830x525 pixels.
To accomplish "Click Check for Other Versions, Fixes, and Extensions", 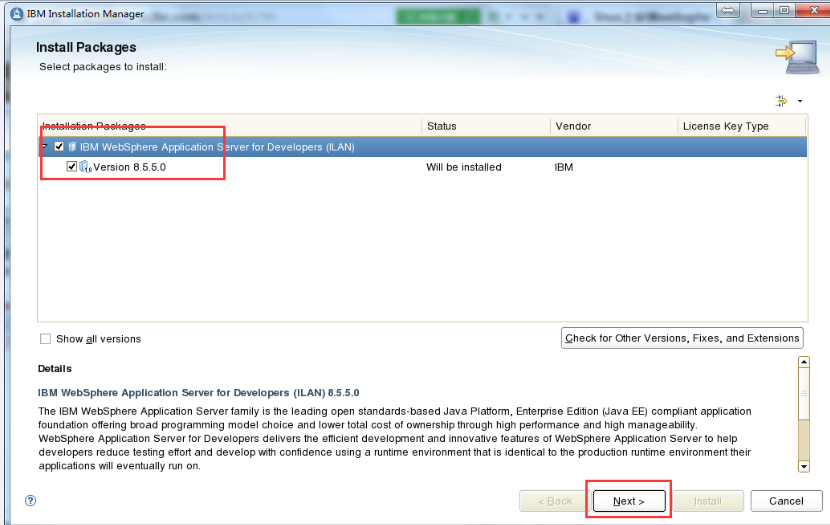I will pyautogui.click(x=682, y=338).
